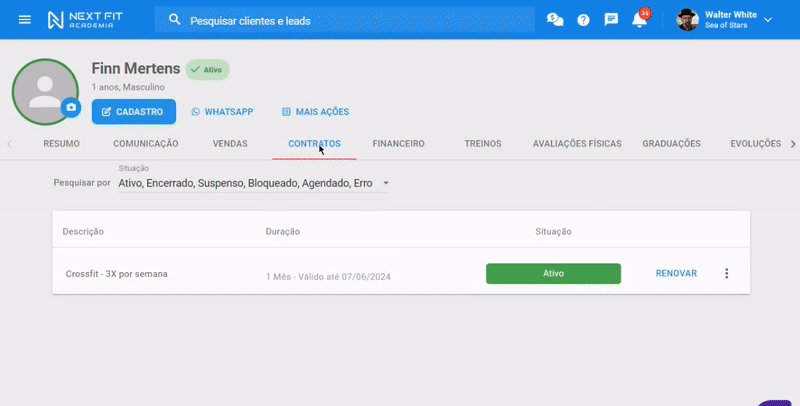Open the messages chat icon
The image size is (800, 406).
tap(611, 20)
